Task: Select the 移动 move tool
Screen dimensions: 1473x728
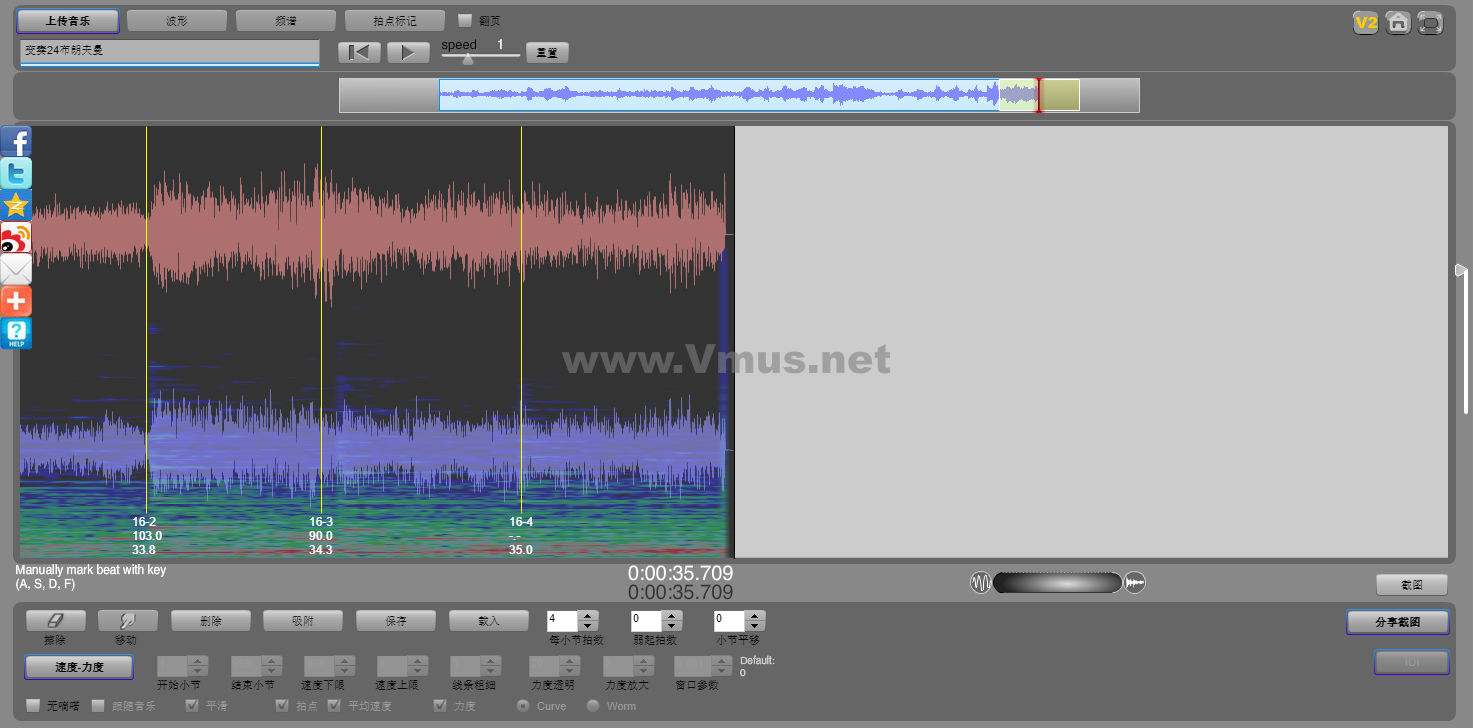Action: coord(128,621)
